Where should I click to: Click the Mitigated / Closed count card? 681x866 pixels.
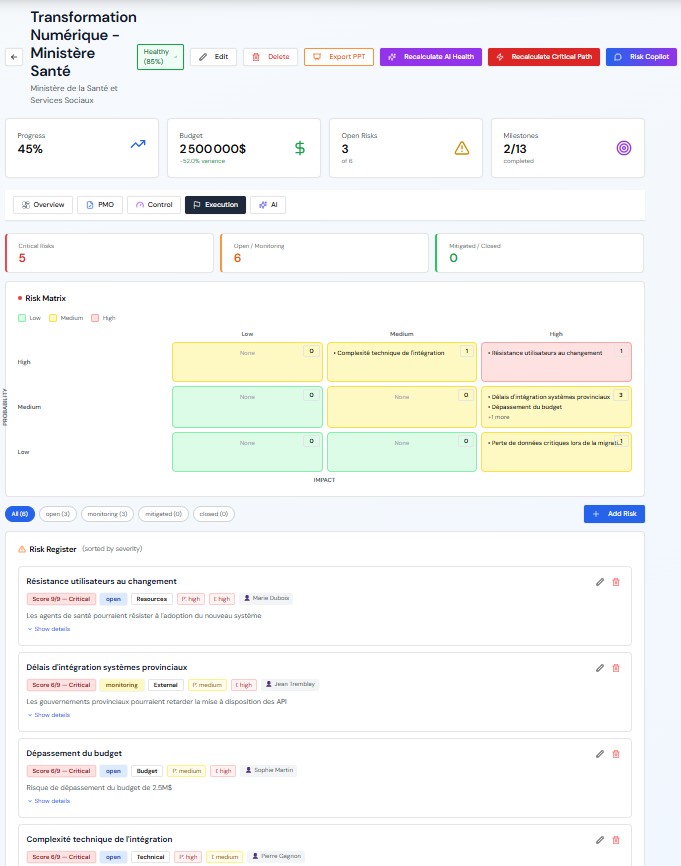540,253
